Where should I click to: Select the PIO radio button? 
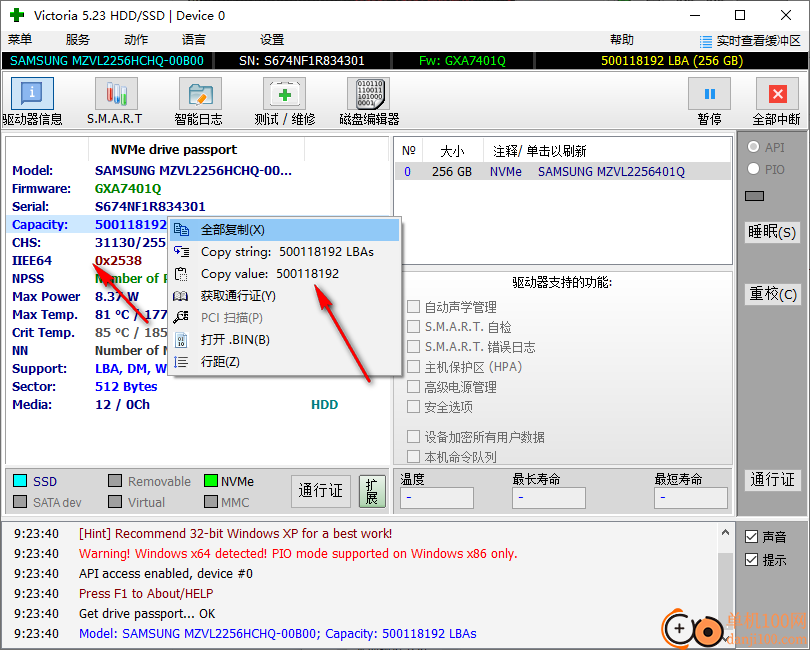(x=754, y=169)
